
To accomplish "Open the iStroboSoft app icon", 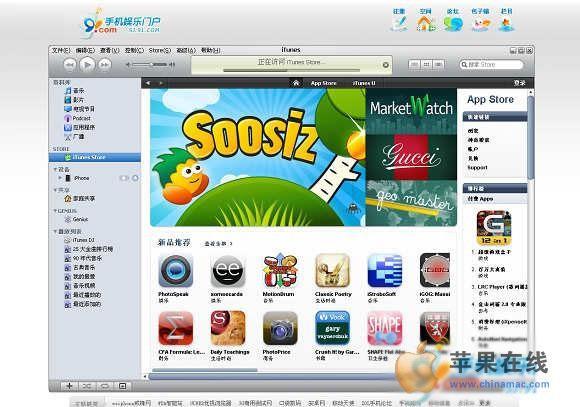I will 385,271.
